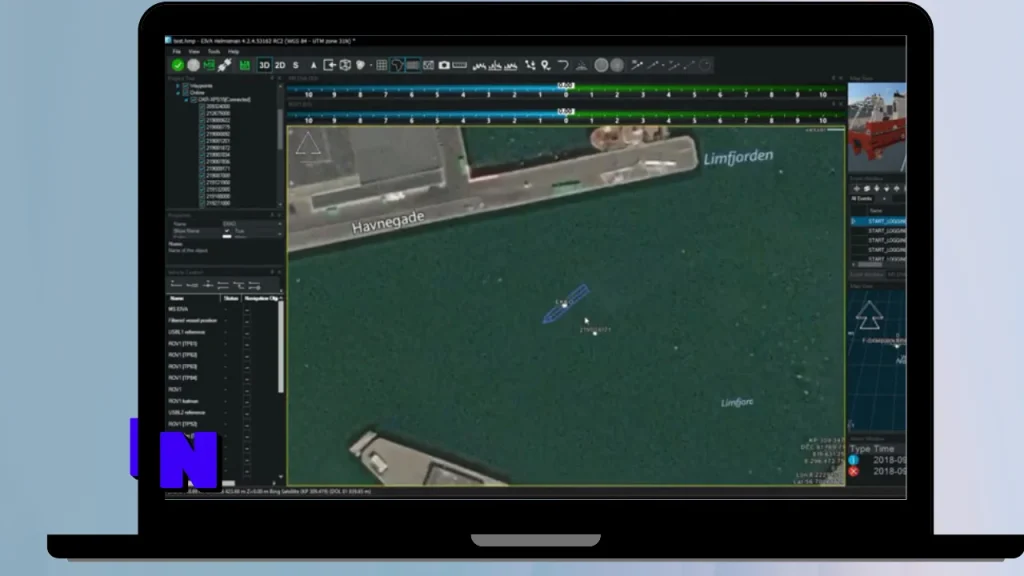Toggle the grid overlay icon
Screen dimensions: 1024x576
tap(381, 65)
